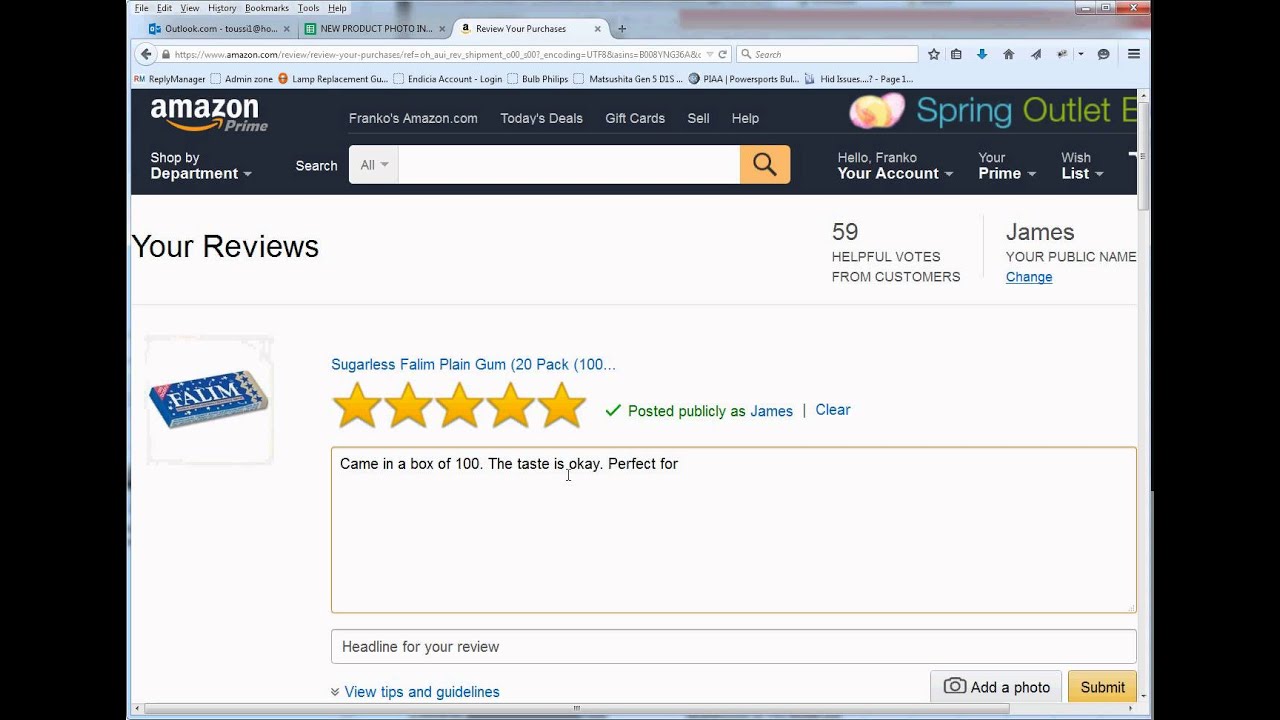Open the Tools menu

308,8
